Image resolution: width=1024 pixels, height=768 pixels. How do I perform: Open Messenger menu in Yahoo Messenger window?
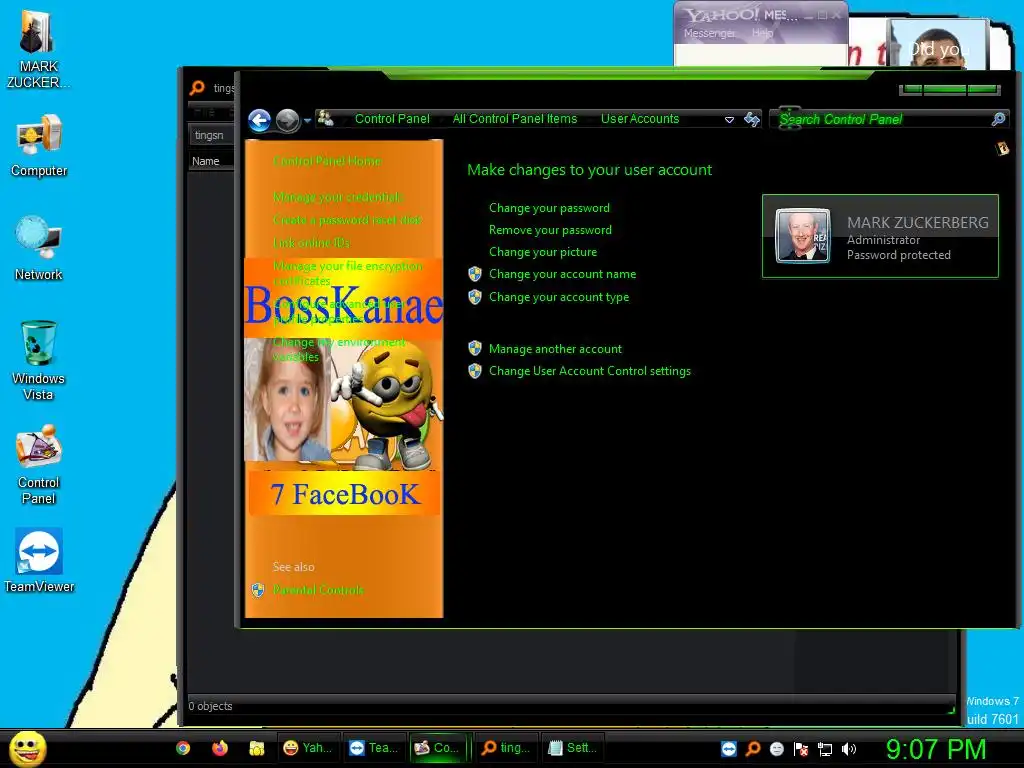(709, 33)
